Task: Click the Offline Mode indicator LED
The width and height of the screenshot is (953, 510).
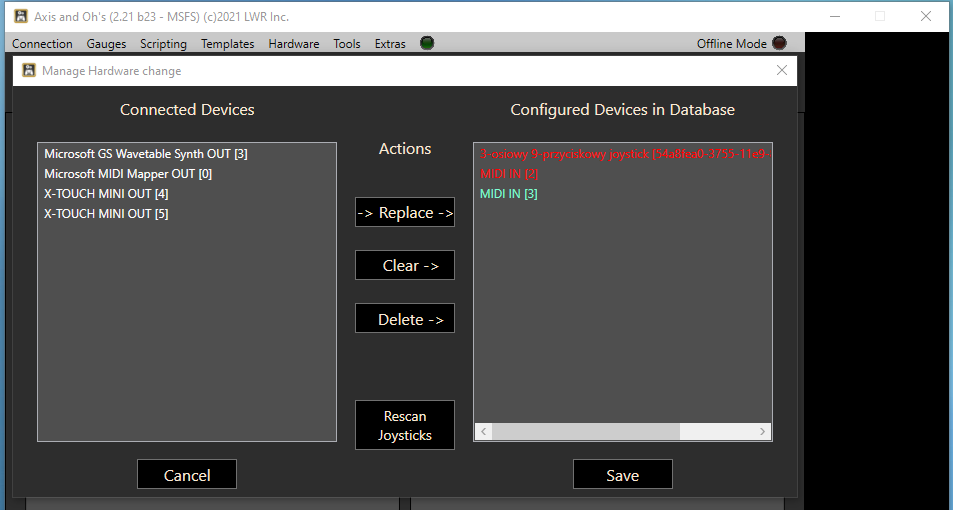Action: [x=779, y=43]
